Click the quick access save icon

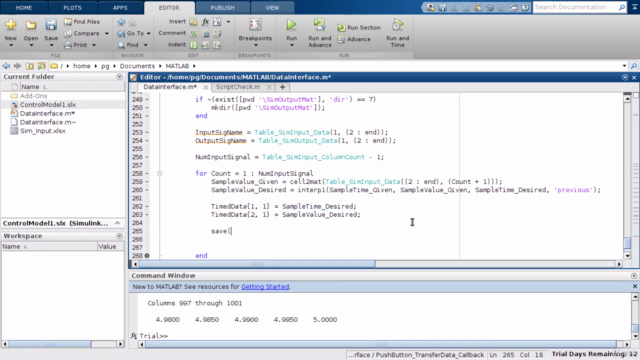[442, 7]
